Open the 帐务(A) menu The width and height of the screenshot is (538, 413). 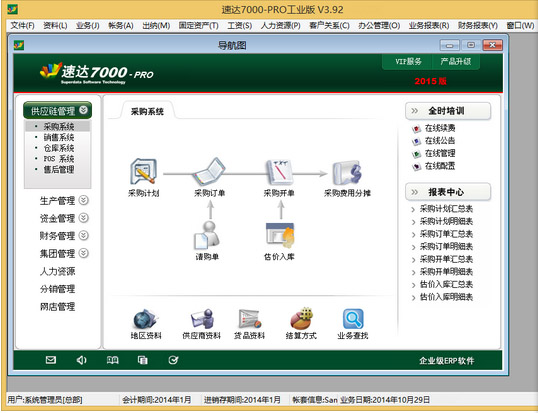pyautogui.click(x=120, y=25)
